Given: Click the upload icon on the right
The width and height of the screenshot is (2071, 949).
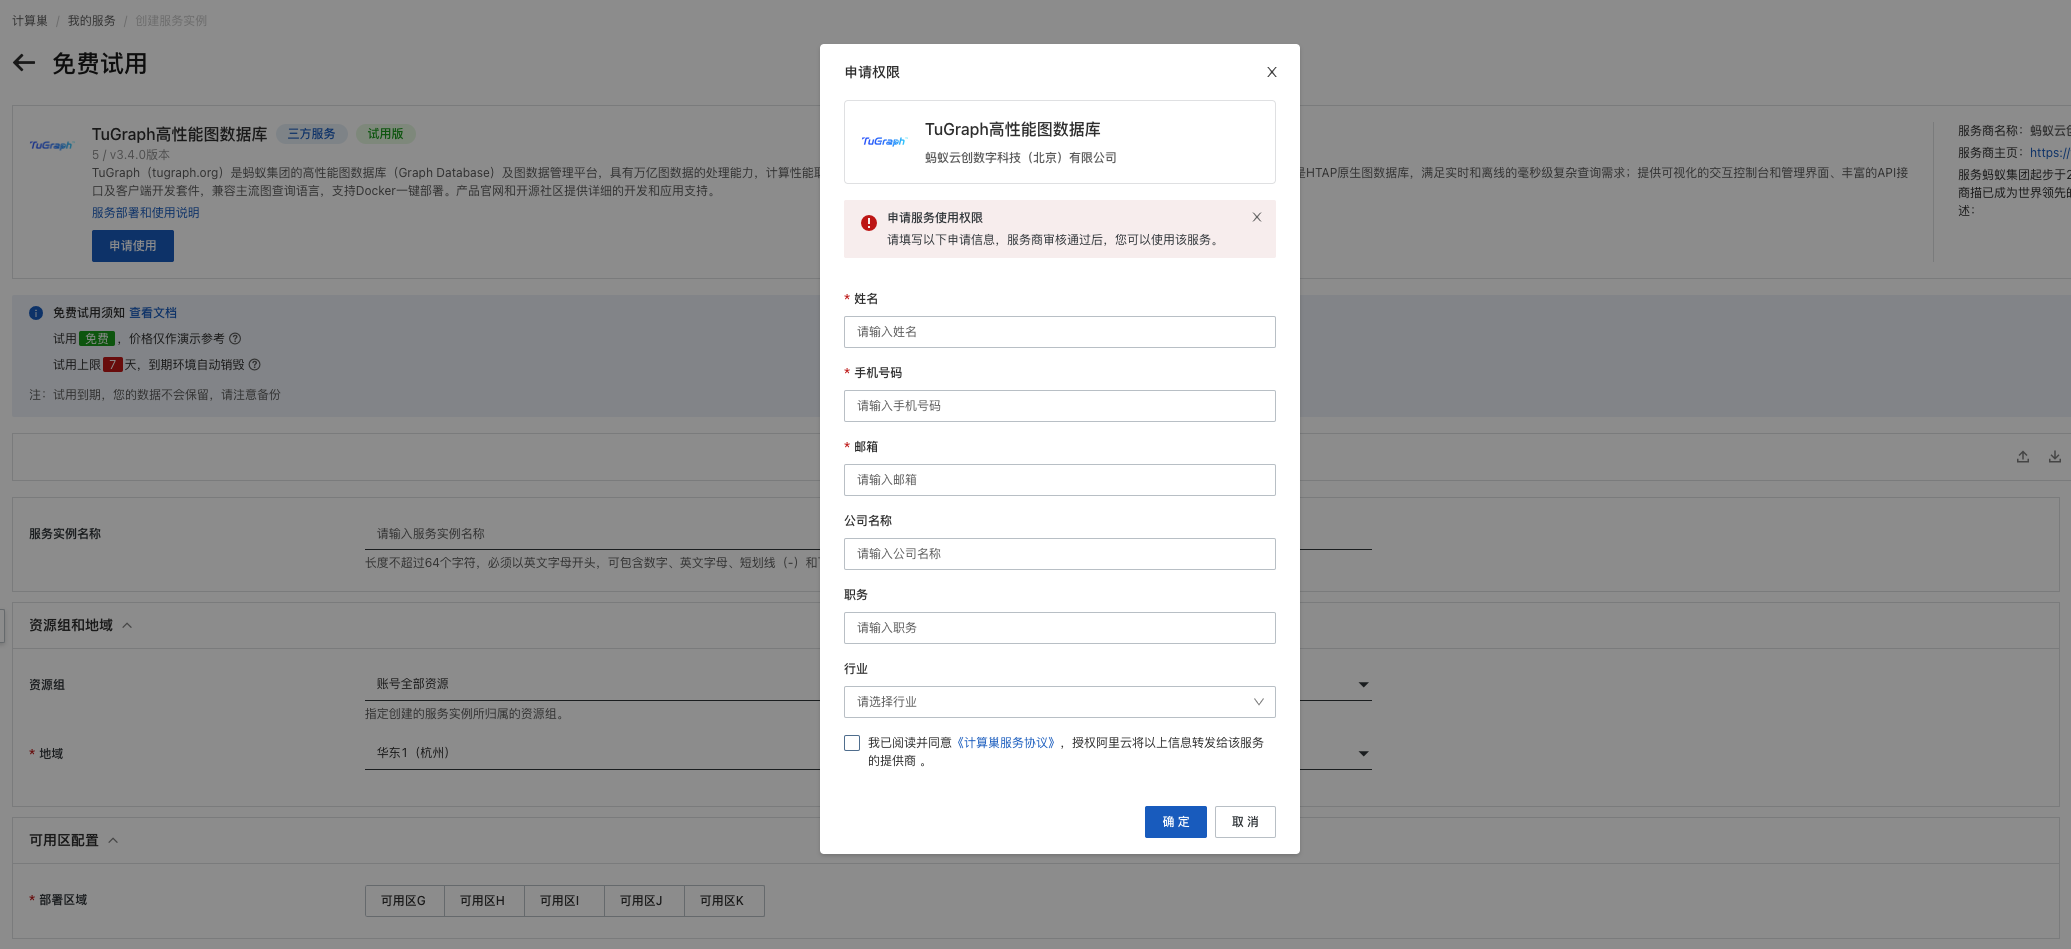Looking at the screenshot, I should 2023,457.
